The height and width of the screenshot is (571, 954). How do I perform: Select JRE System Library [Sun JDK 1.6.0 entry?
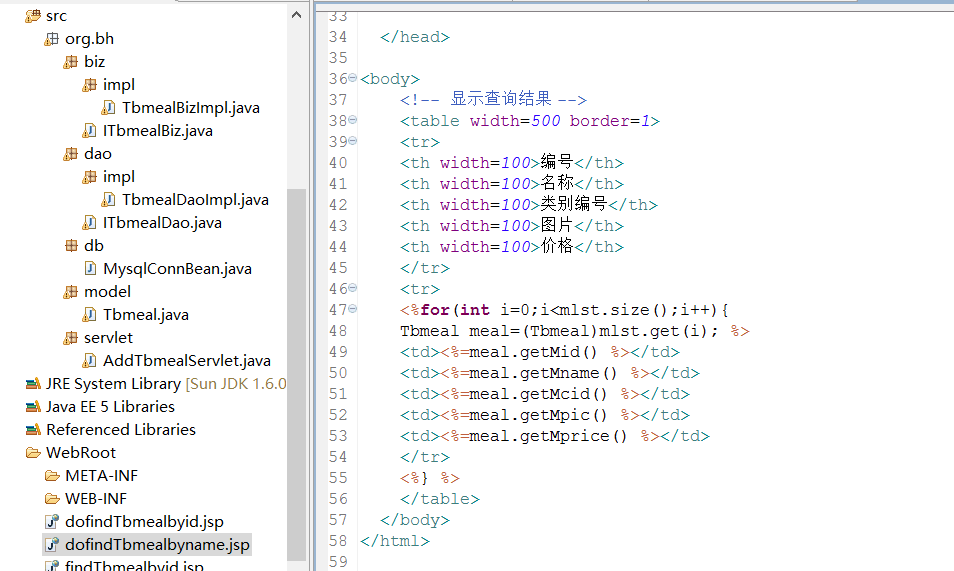coord(165,384)
